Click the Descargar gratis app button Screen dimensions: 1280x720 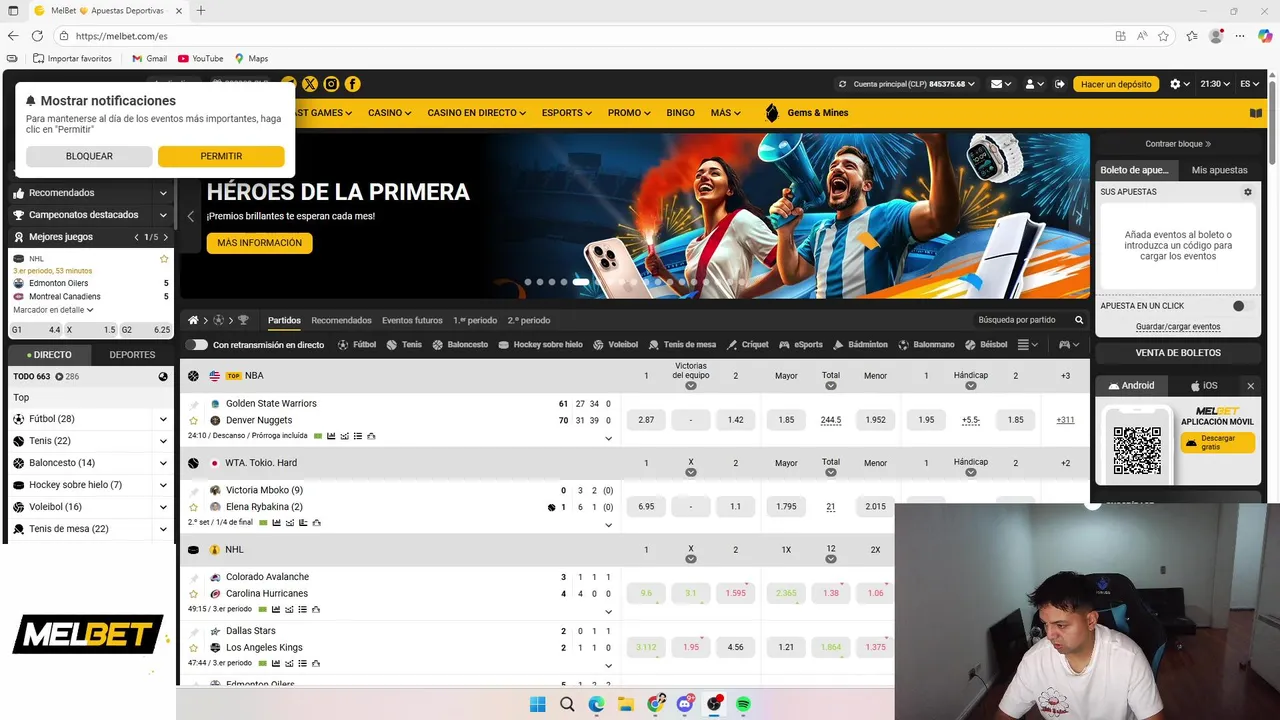[1217, 442]
